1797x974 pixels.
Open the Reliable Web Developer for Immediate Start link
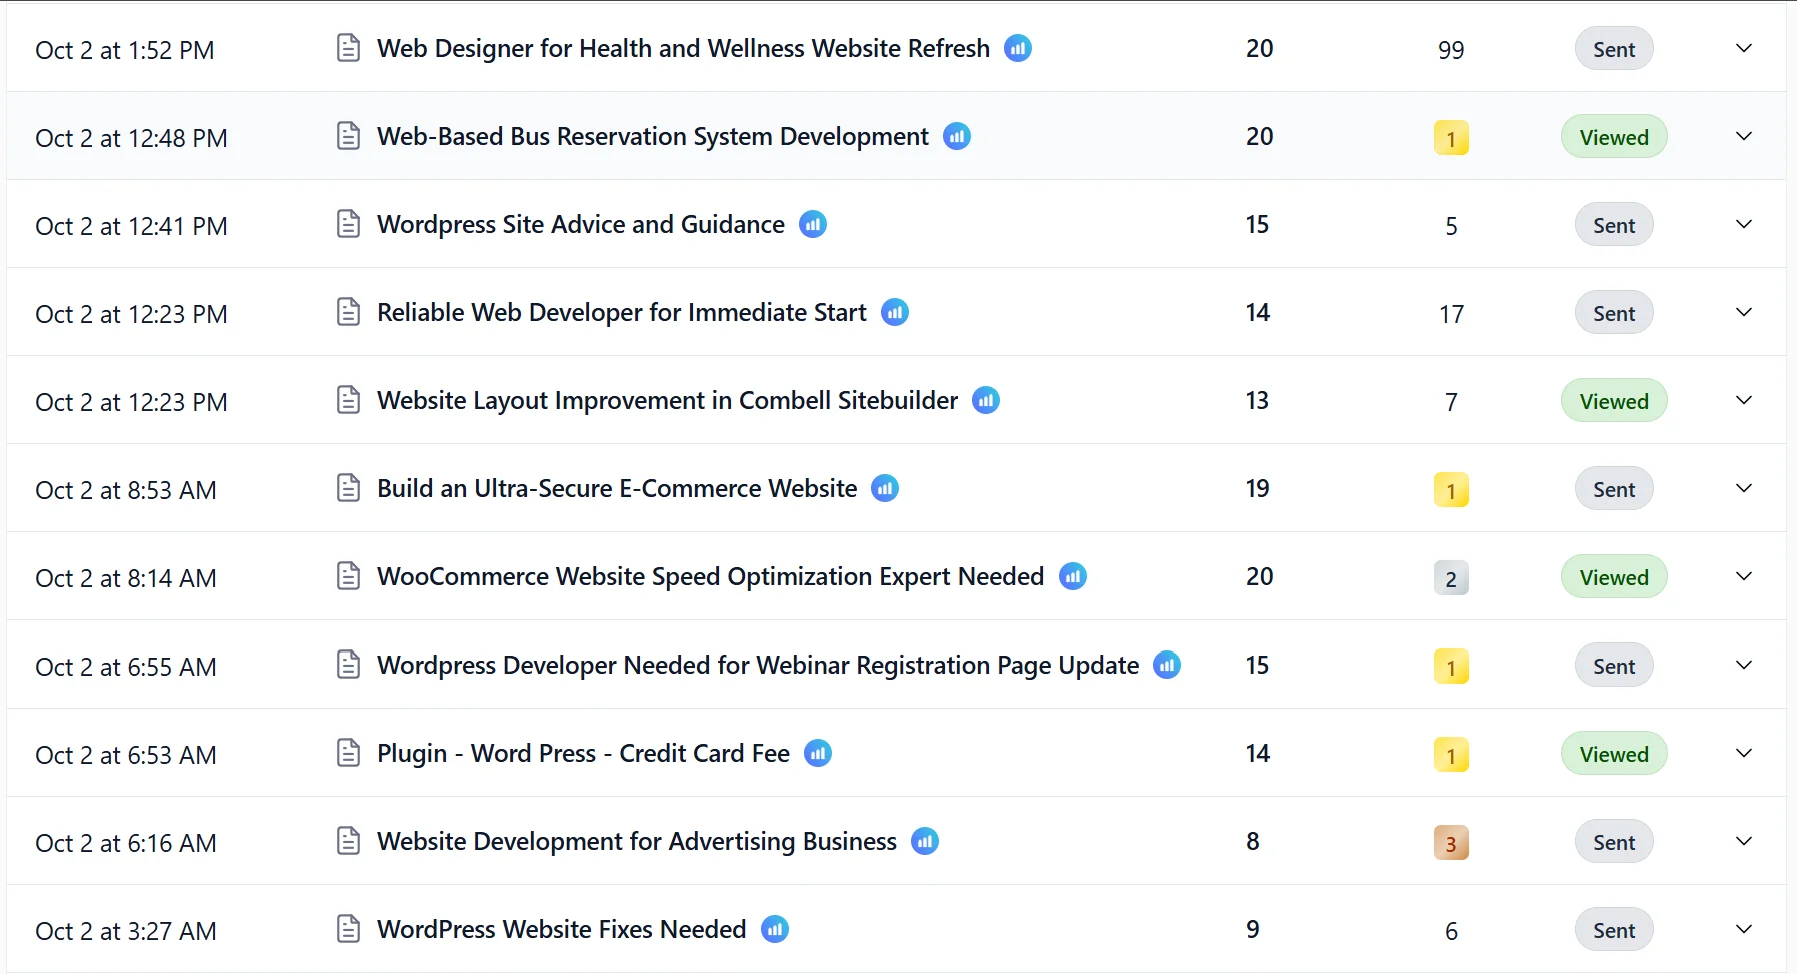[621, 313]
